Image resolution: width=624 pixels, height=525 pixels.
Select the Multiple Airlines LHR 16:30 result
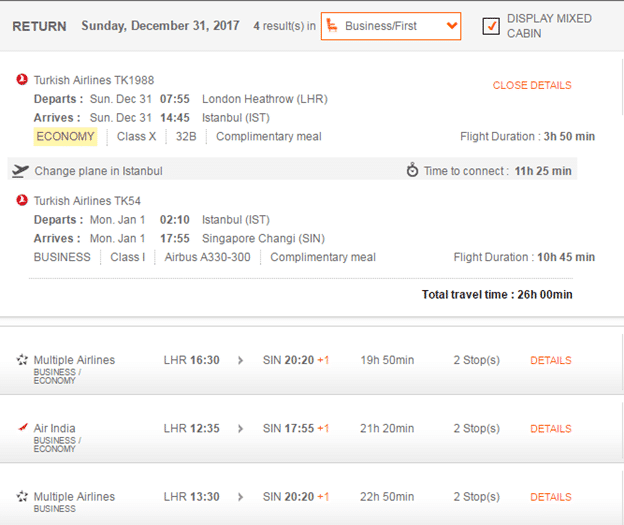point(310,361)
